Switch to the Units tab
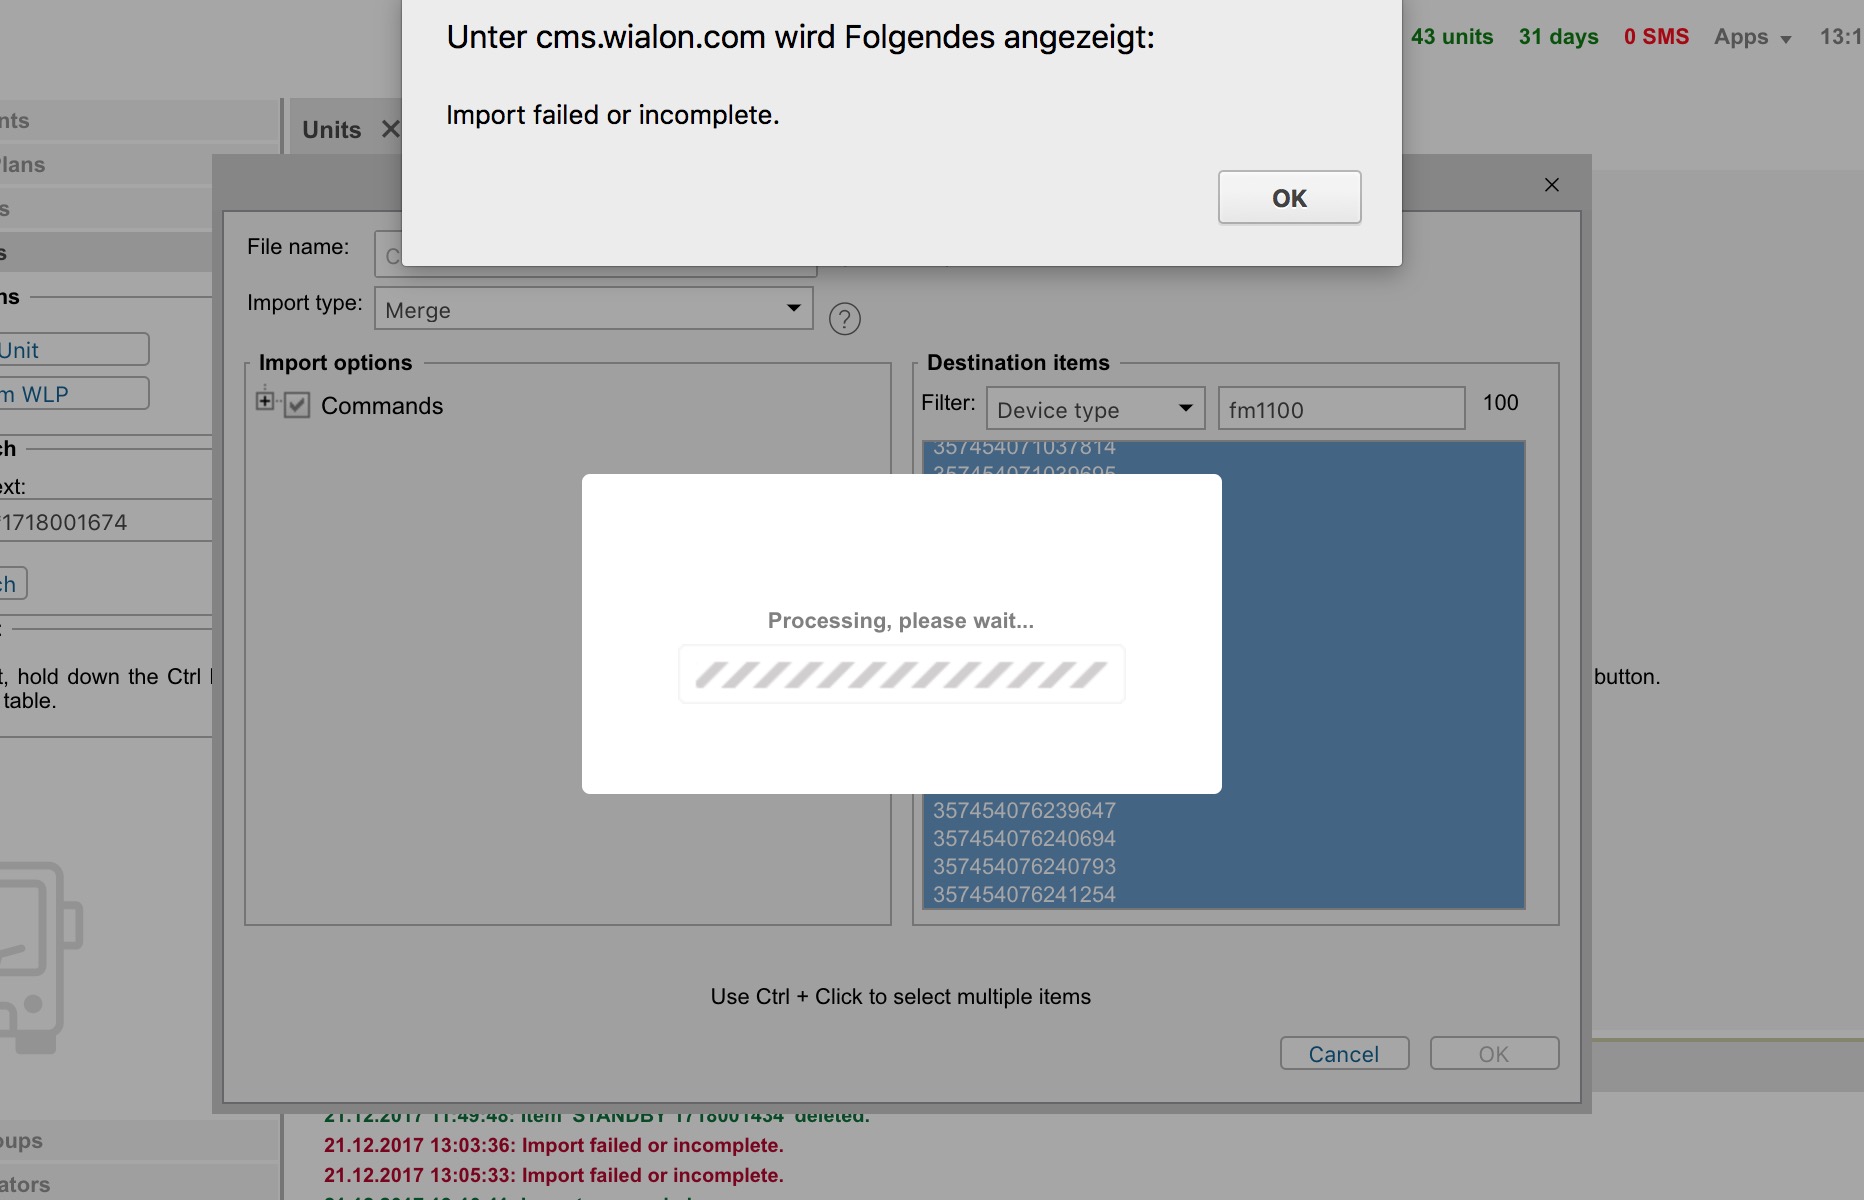Viewport: 1864px width, 1200px height. point(331,130)
